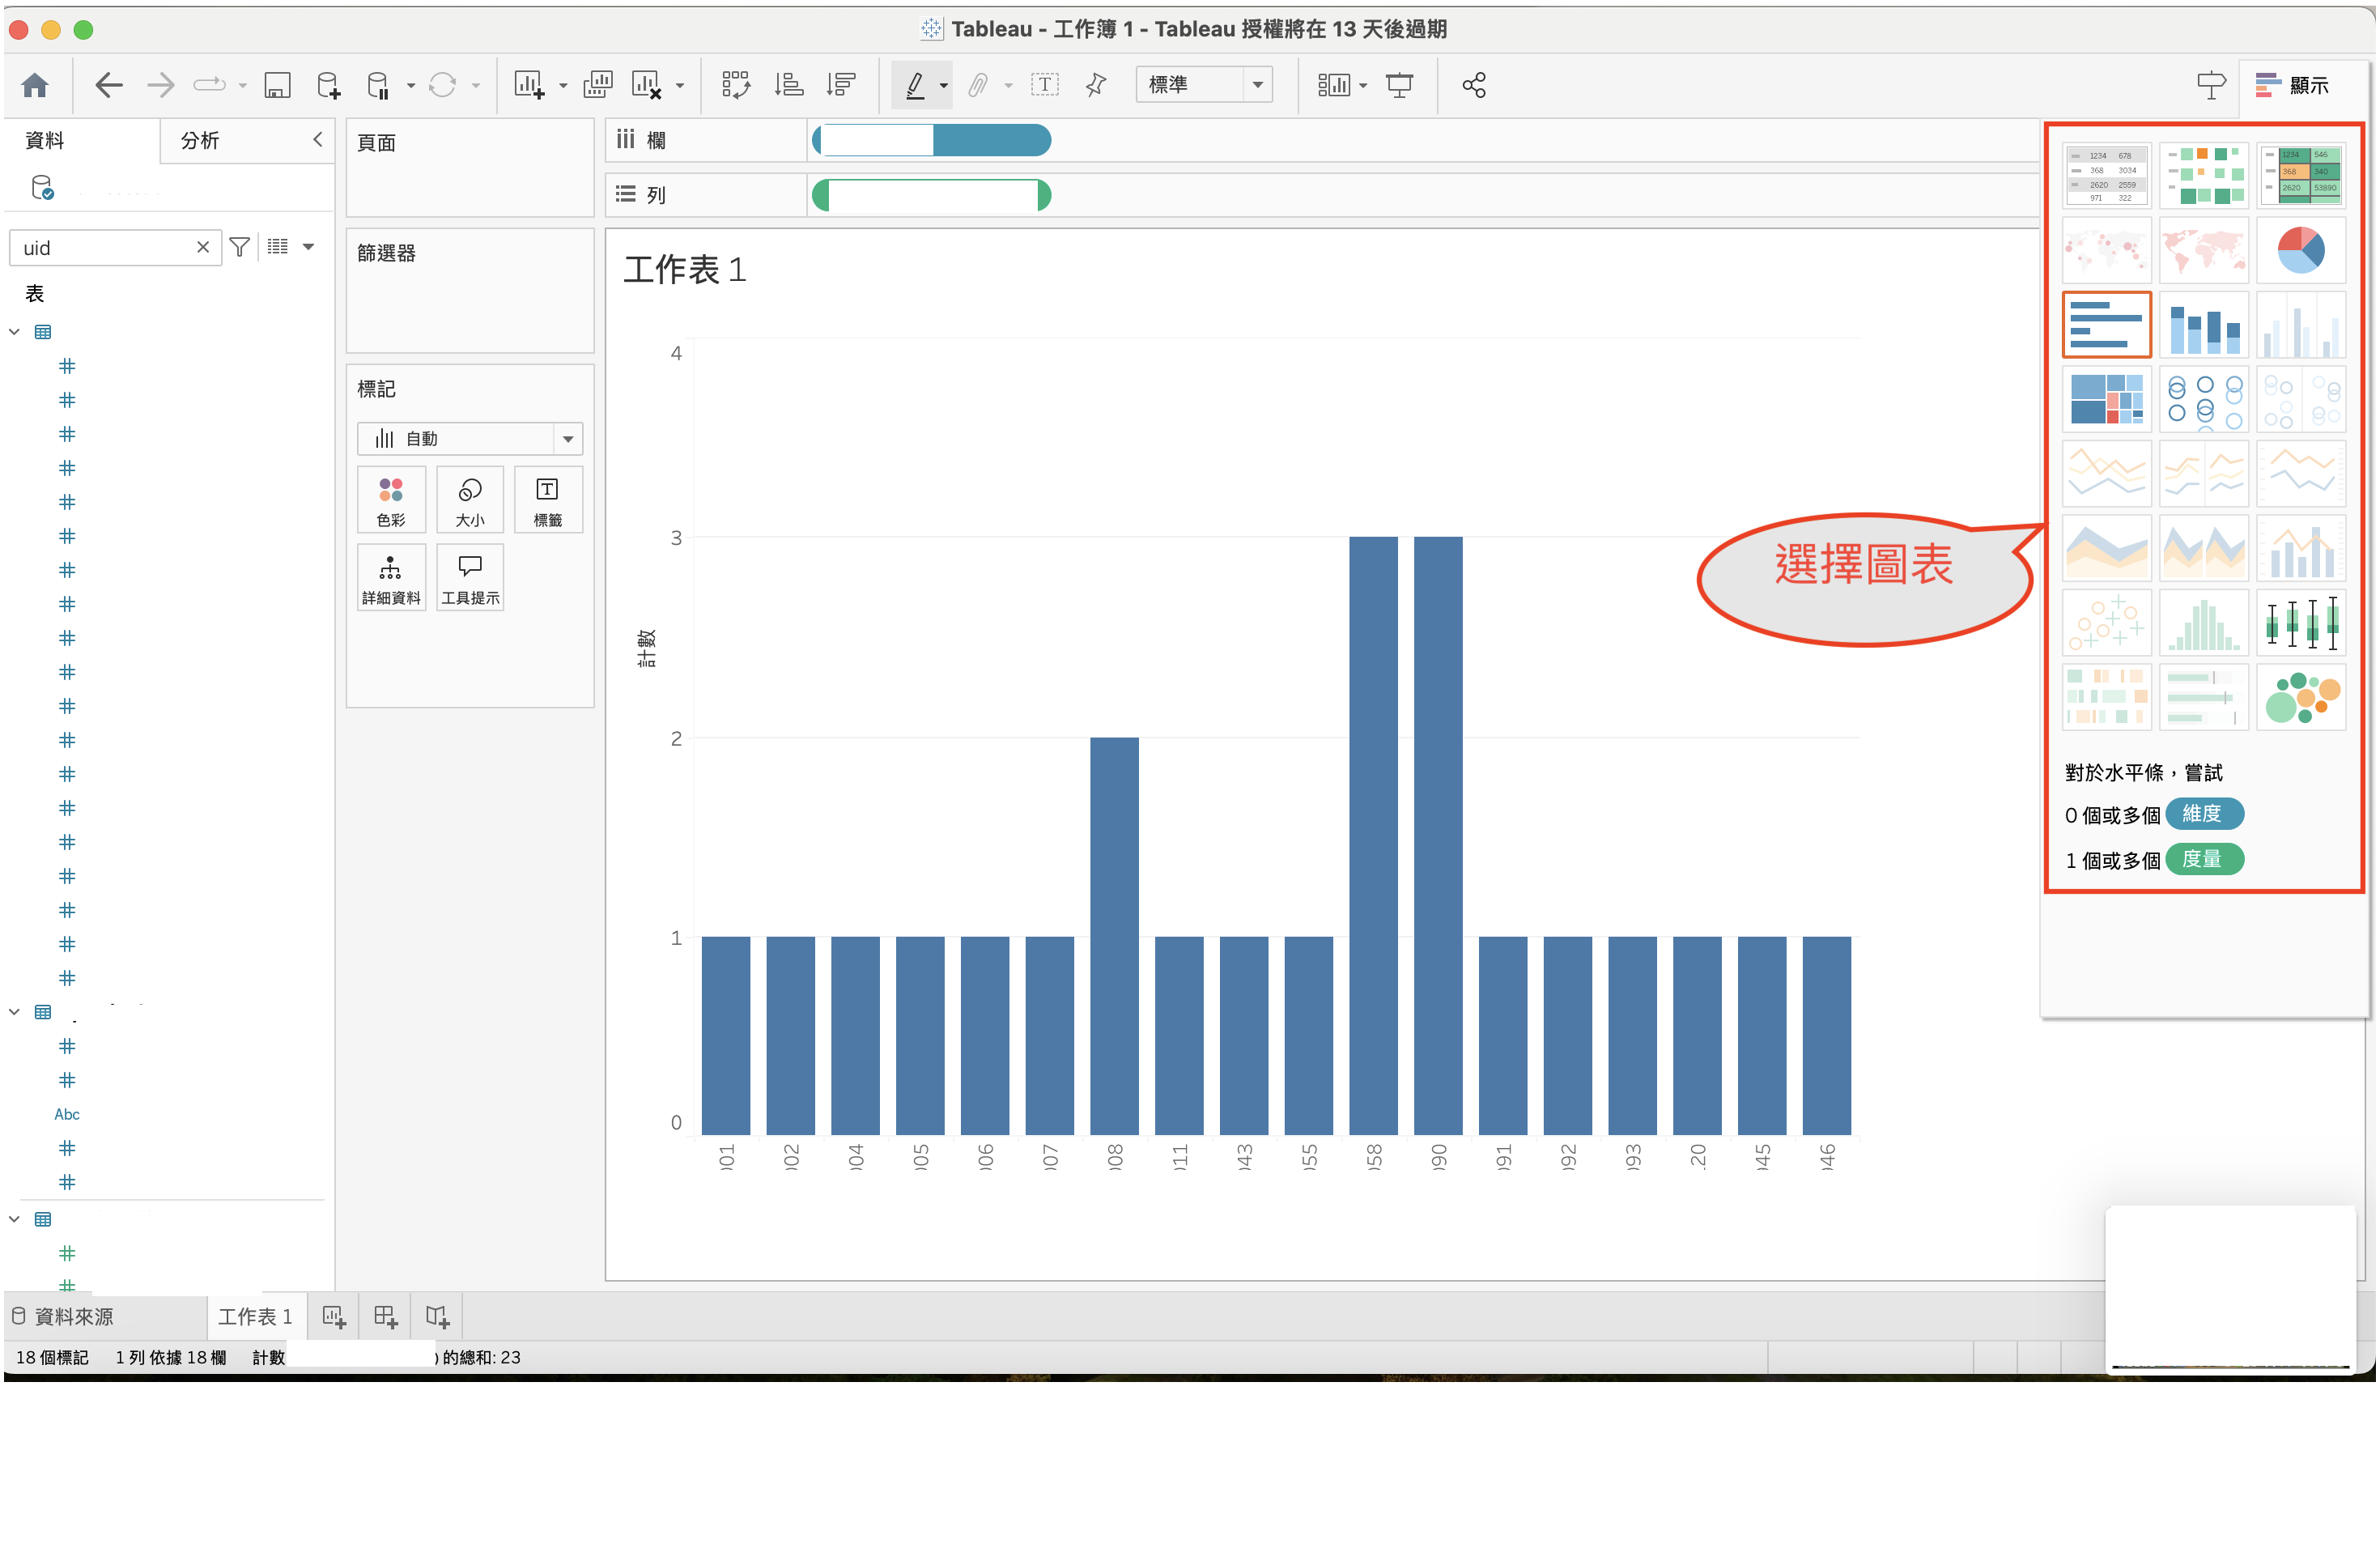Image resolution: width=2380 pixels, height=1548 pixels.
Task: Open the 自動 mark type dropdown
Action: [469, 439]
